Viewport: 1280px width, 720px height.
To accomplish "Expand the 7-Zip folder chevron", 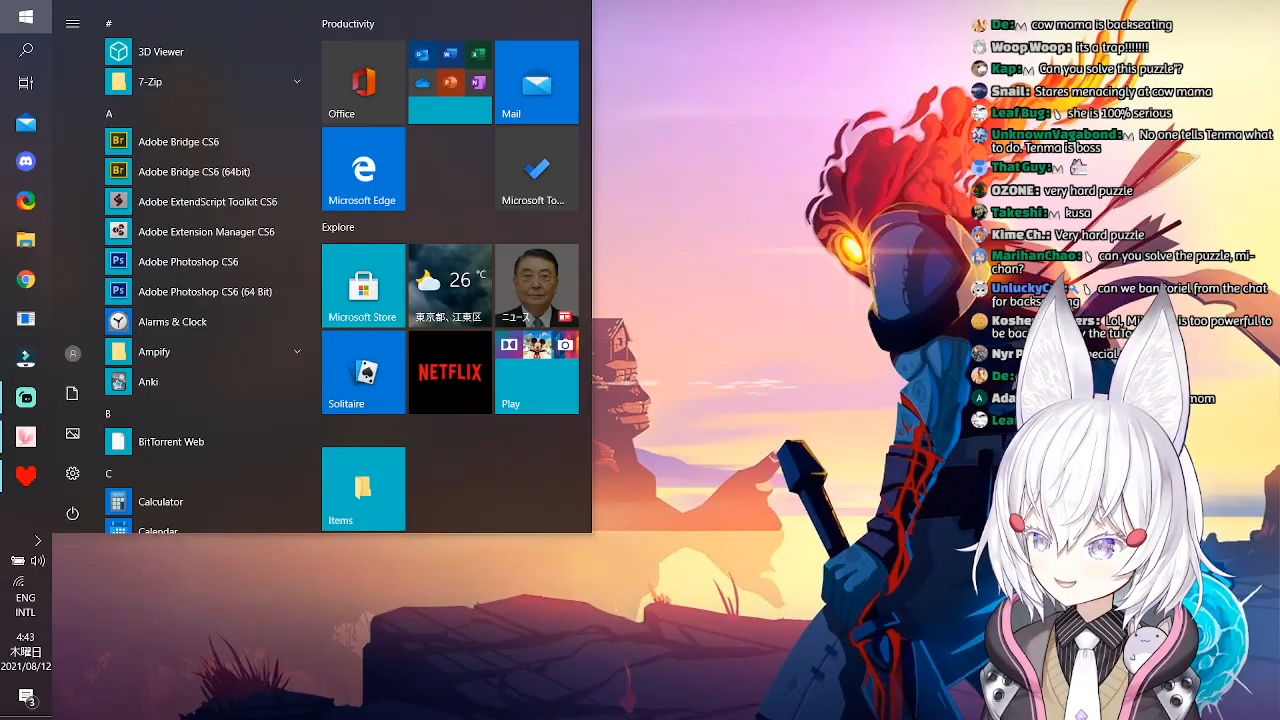I will 297,82.
